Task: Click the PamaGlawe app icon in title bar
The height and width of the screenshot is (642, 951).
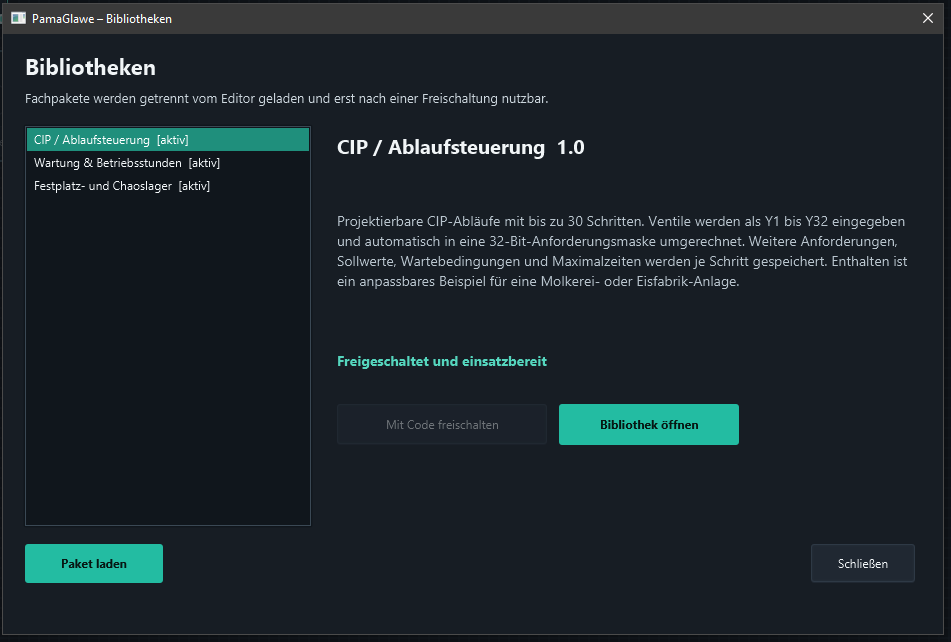Action: click(x=18, y=18)
